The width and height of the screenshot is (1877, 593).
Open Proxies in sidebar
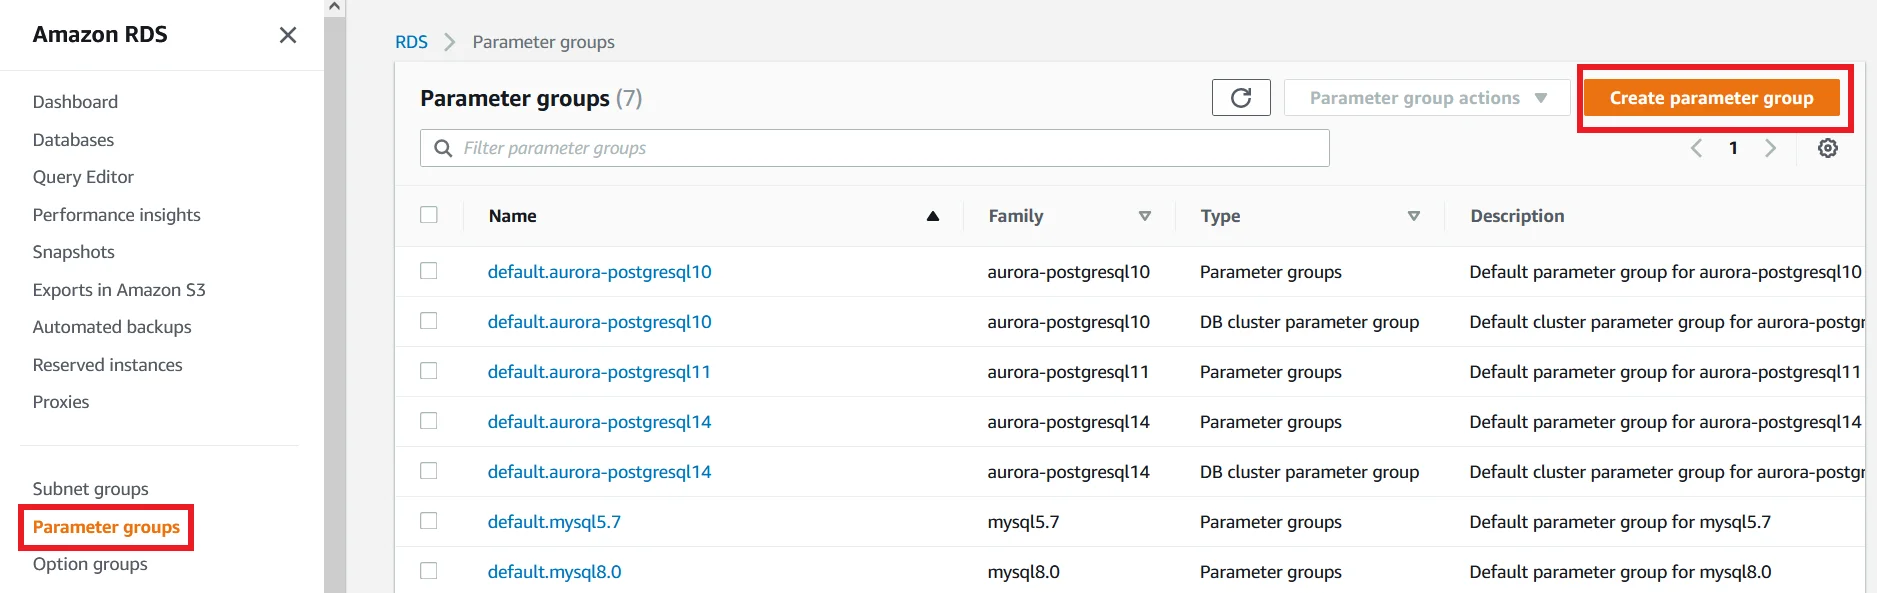tap(61, 402)
